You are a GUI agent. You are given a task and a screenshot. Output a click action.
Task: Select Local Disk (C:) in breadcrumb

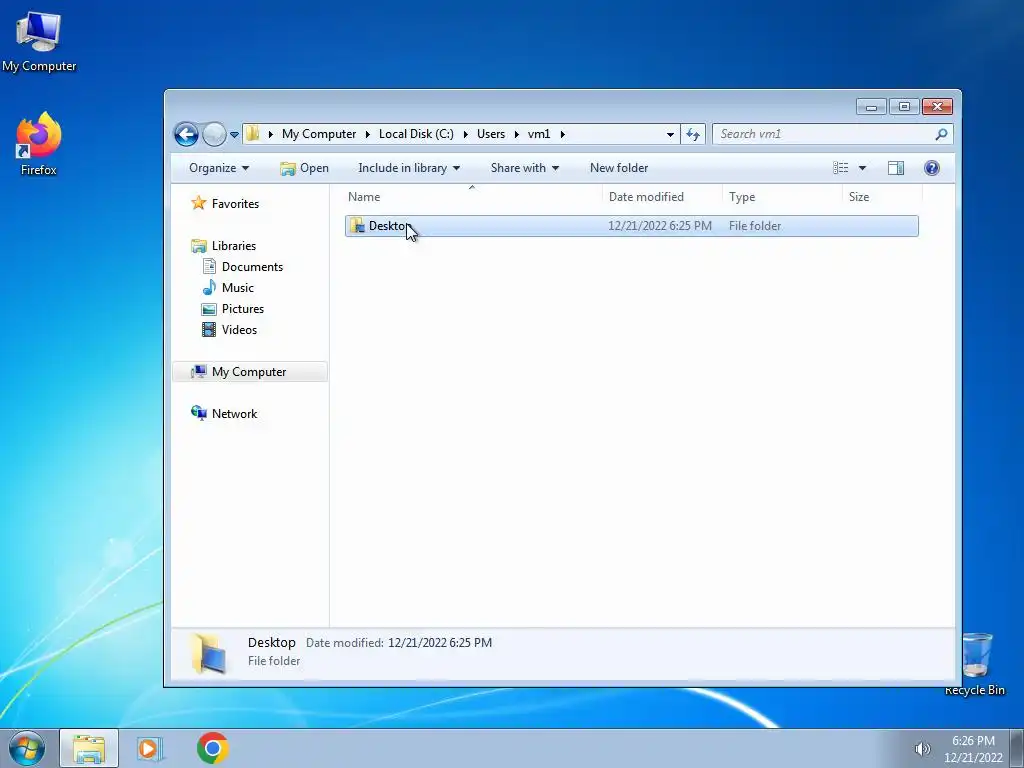coord(416,134)
